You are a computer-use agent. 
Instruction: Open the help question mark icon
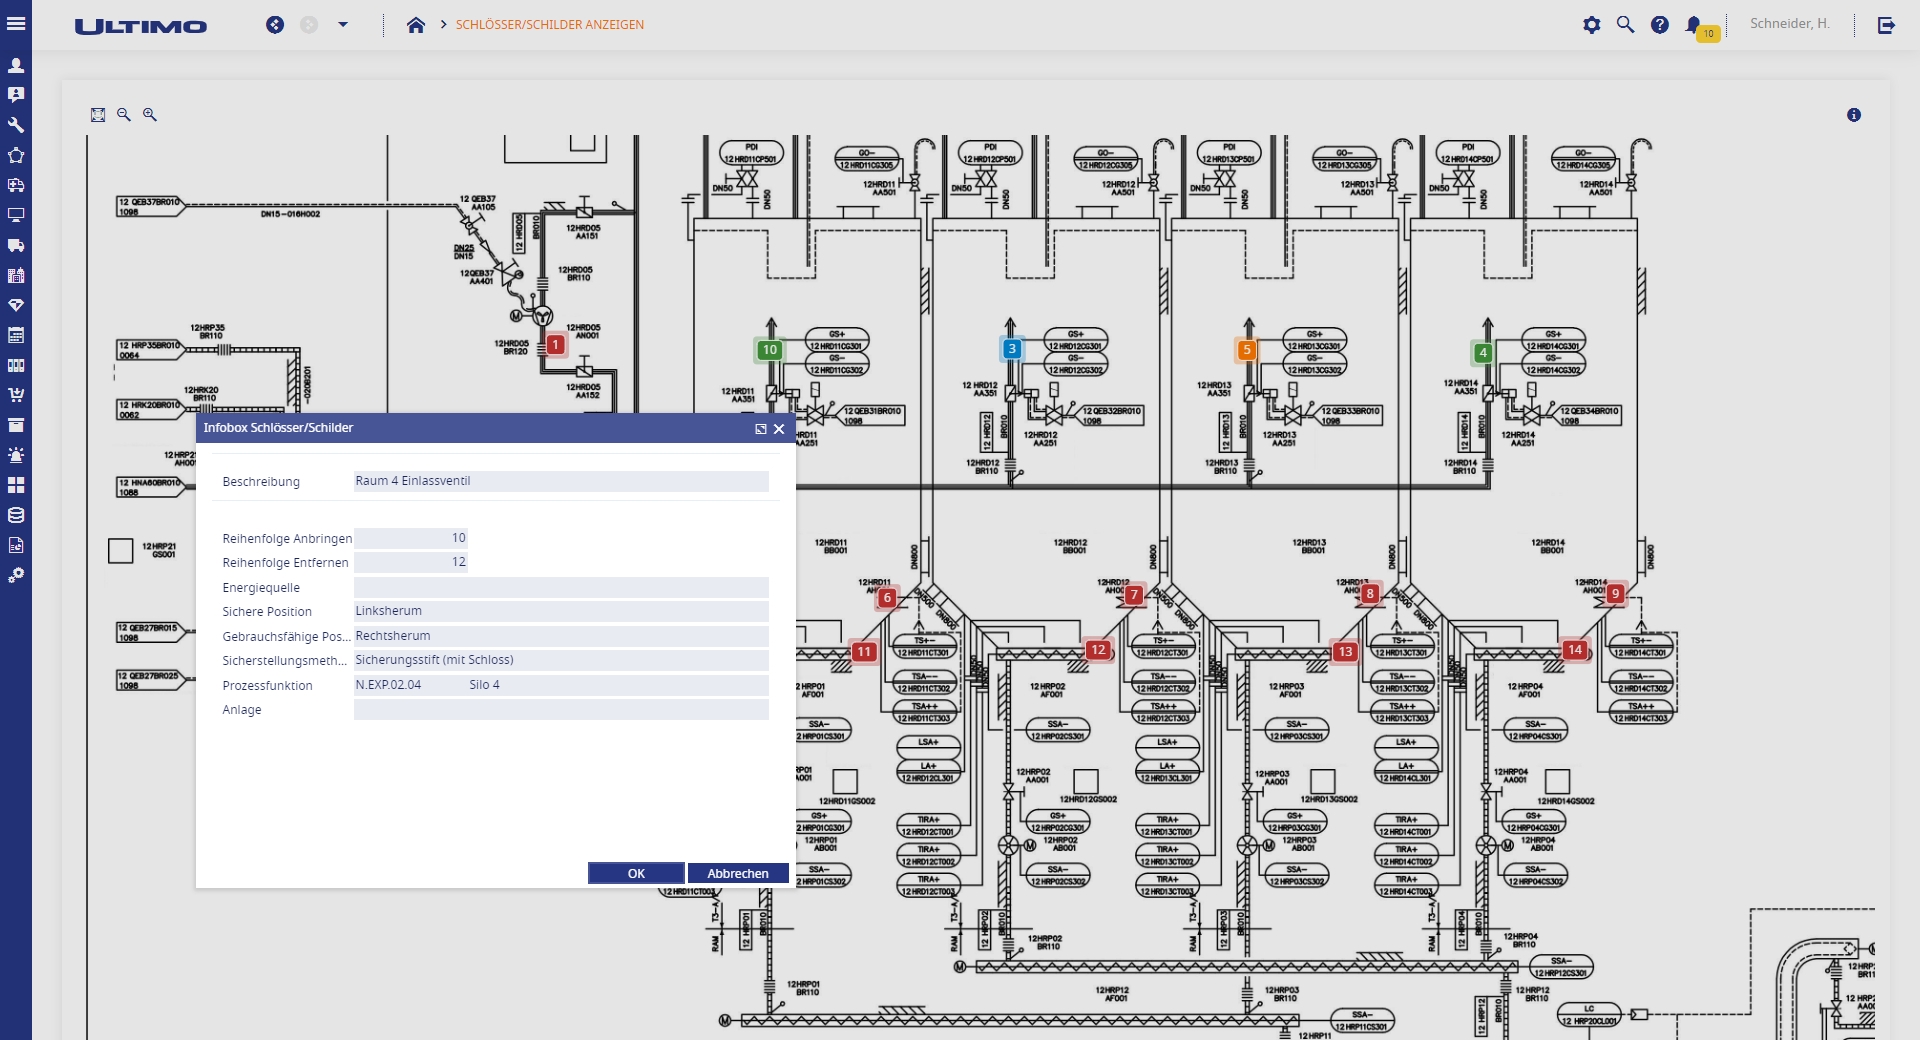pos(1660,25)
